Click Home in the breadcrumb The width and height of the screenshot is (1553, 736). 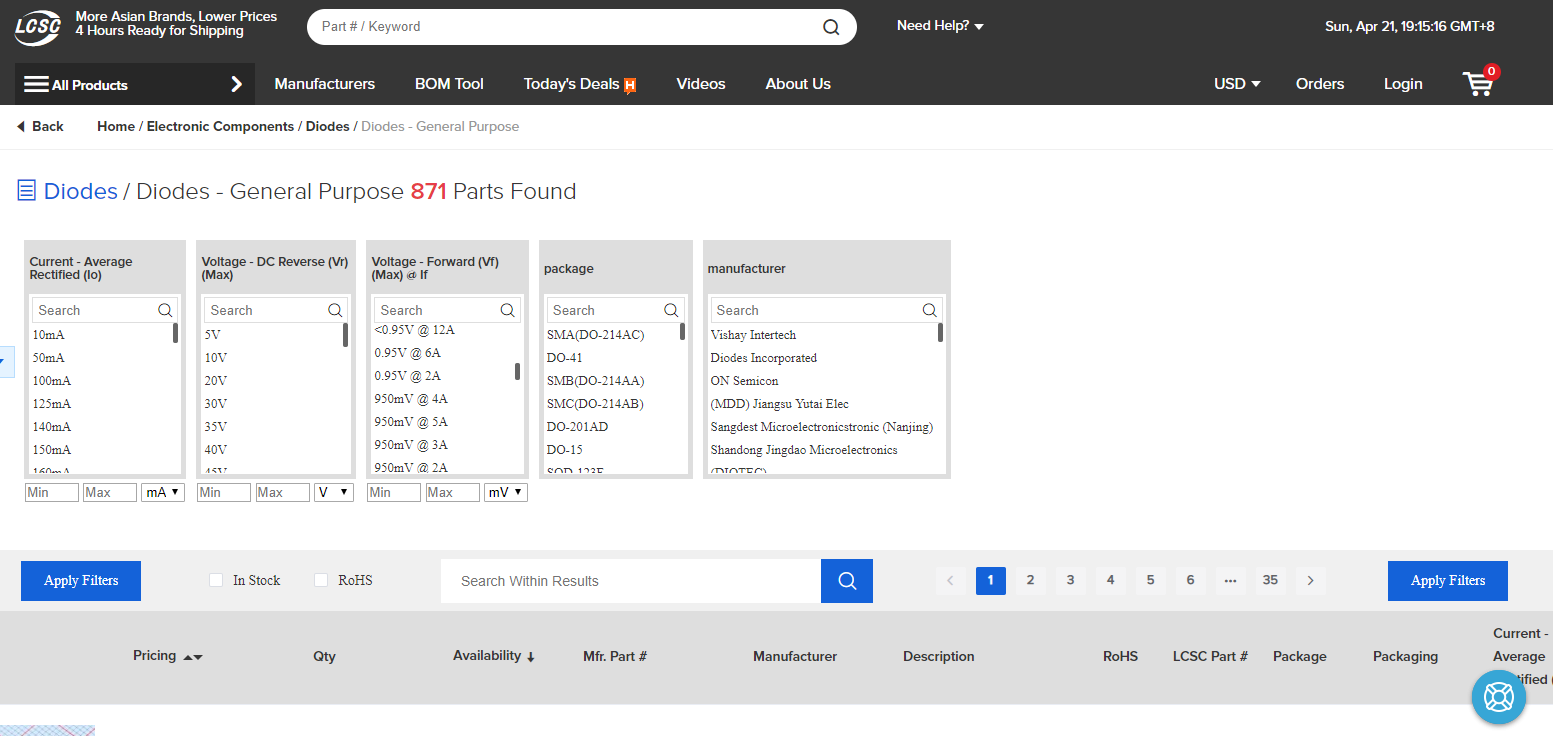[x=116, y=127]
